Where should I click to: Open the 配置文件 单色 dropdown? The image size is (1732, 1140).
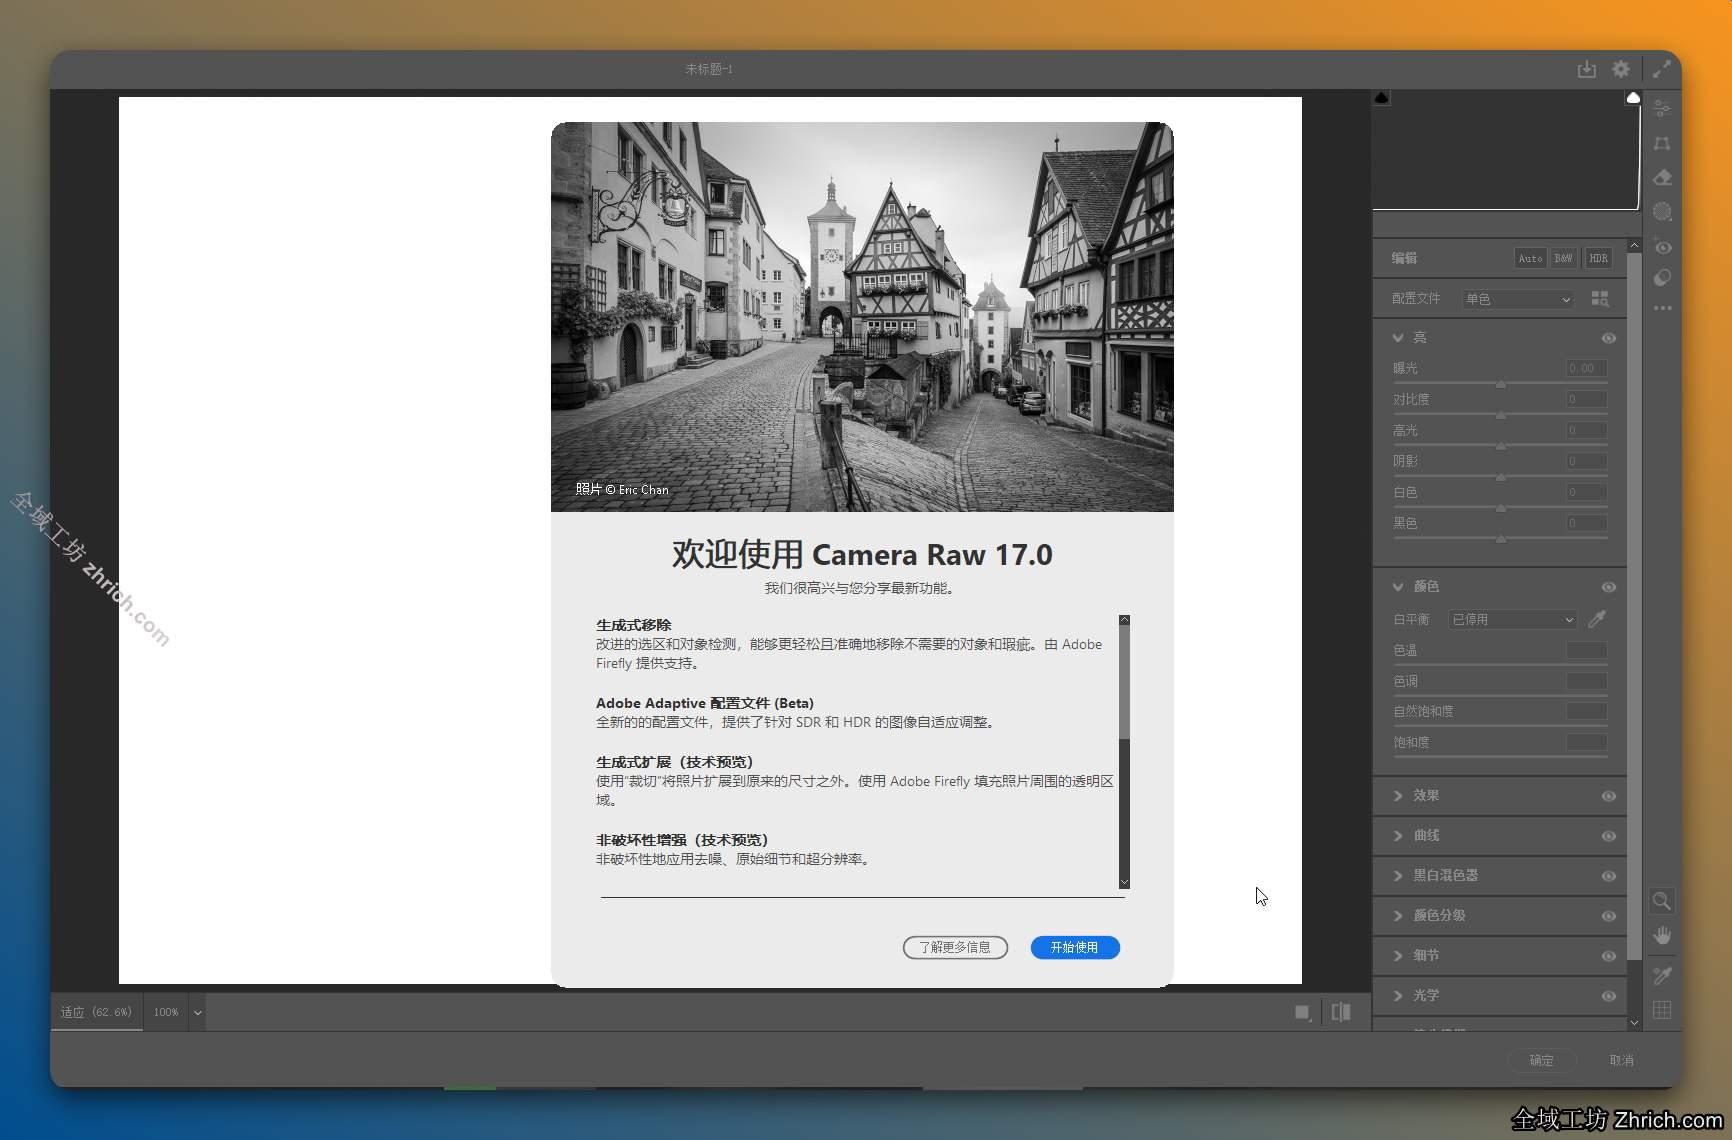[x=1518, y=299]
